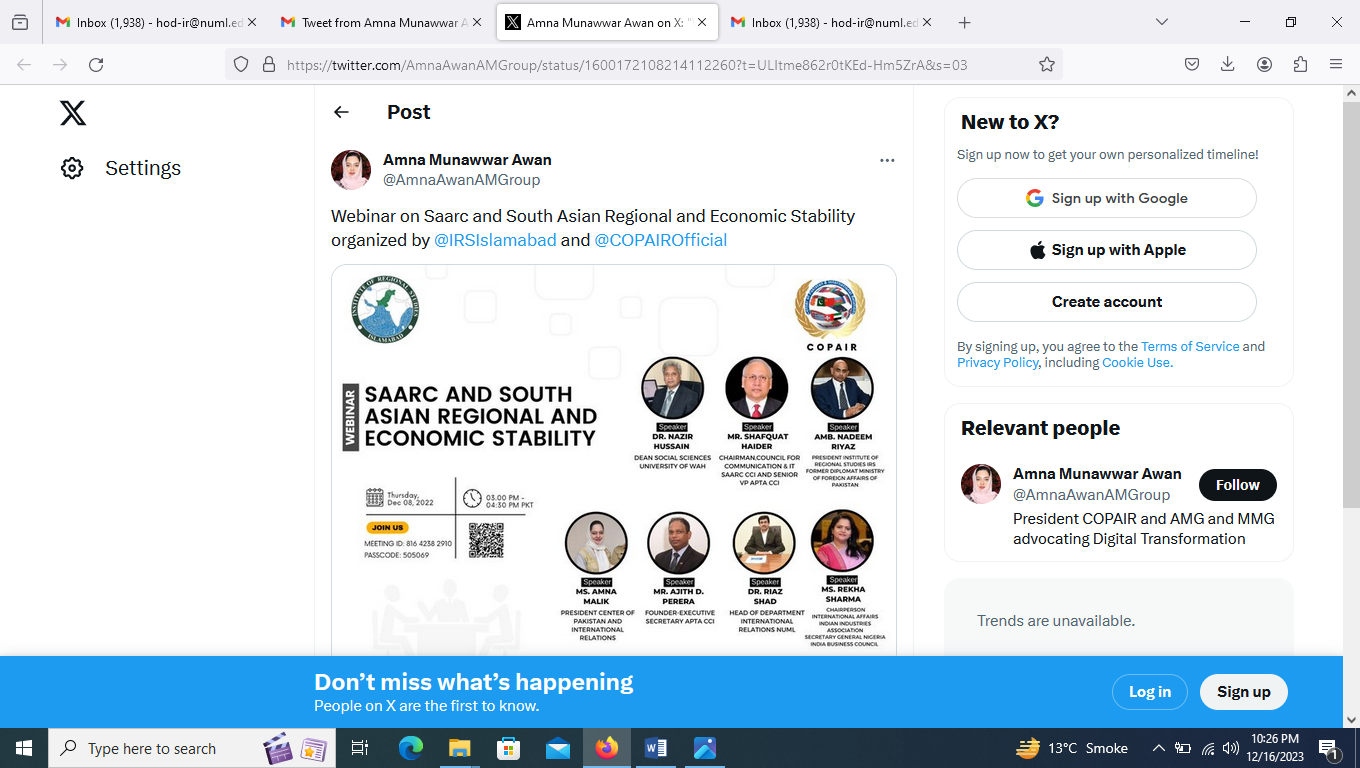Open @IRSIslamabad mention link

[495, 240]
